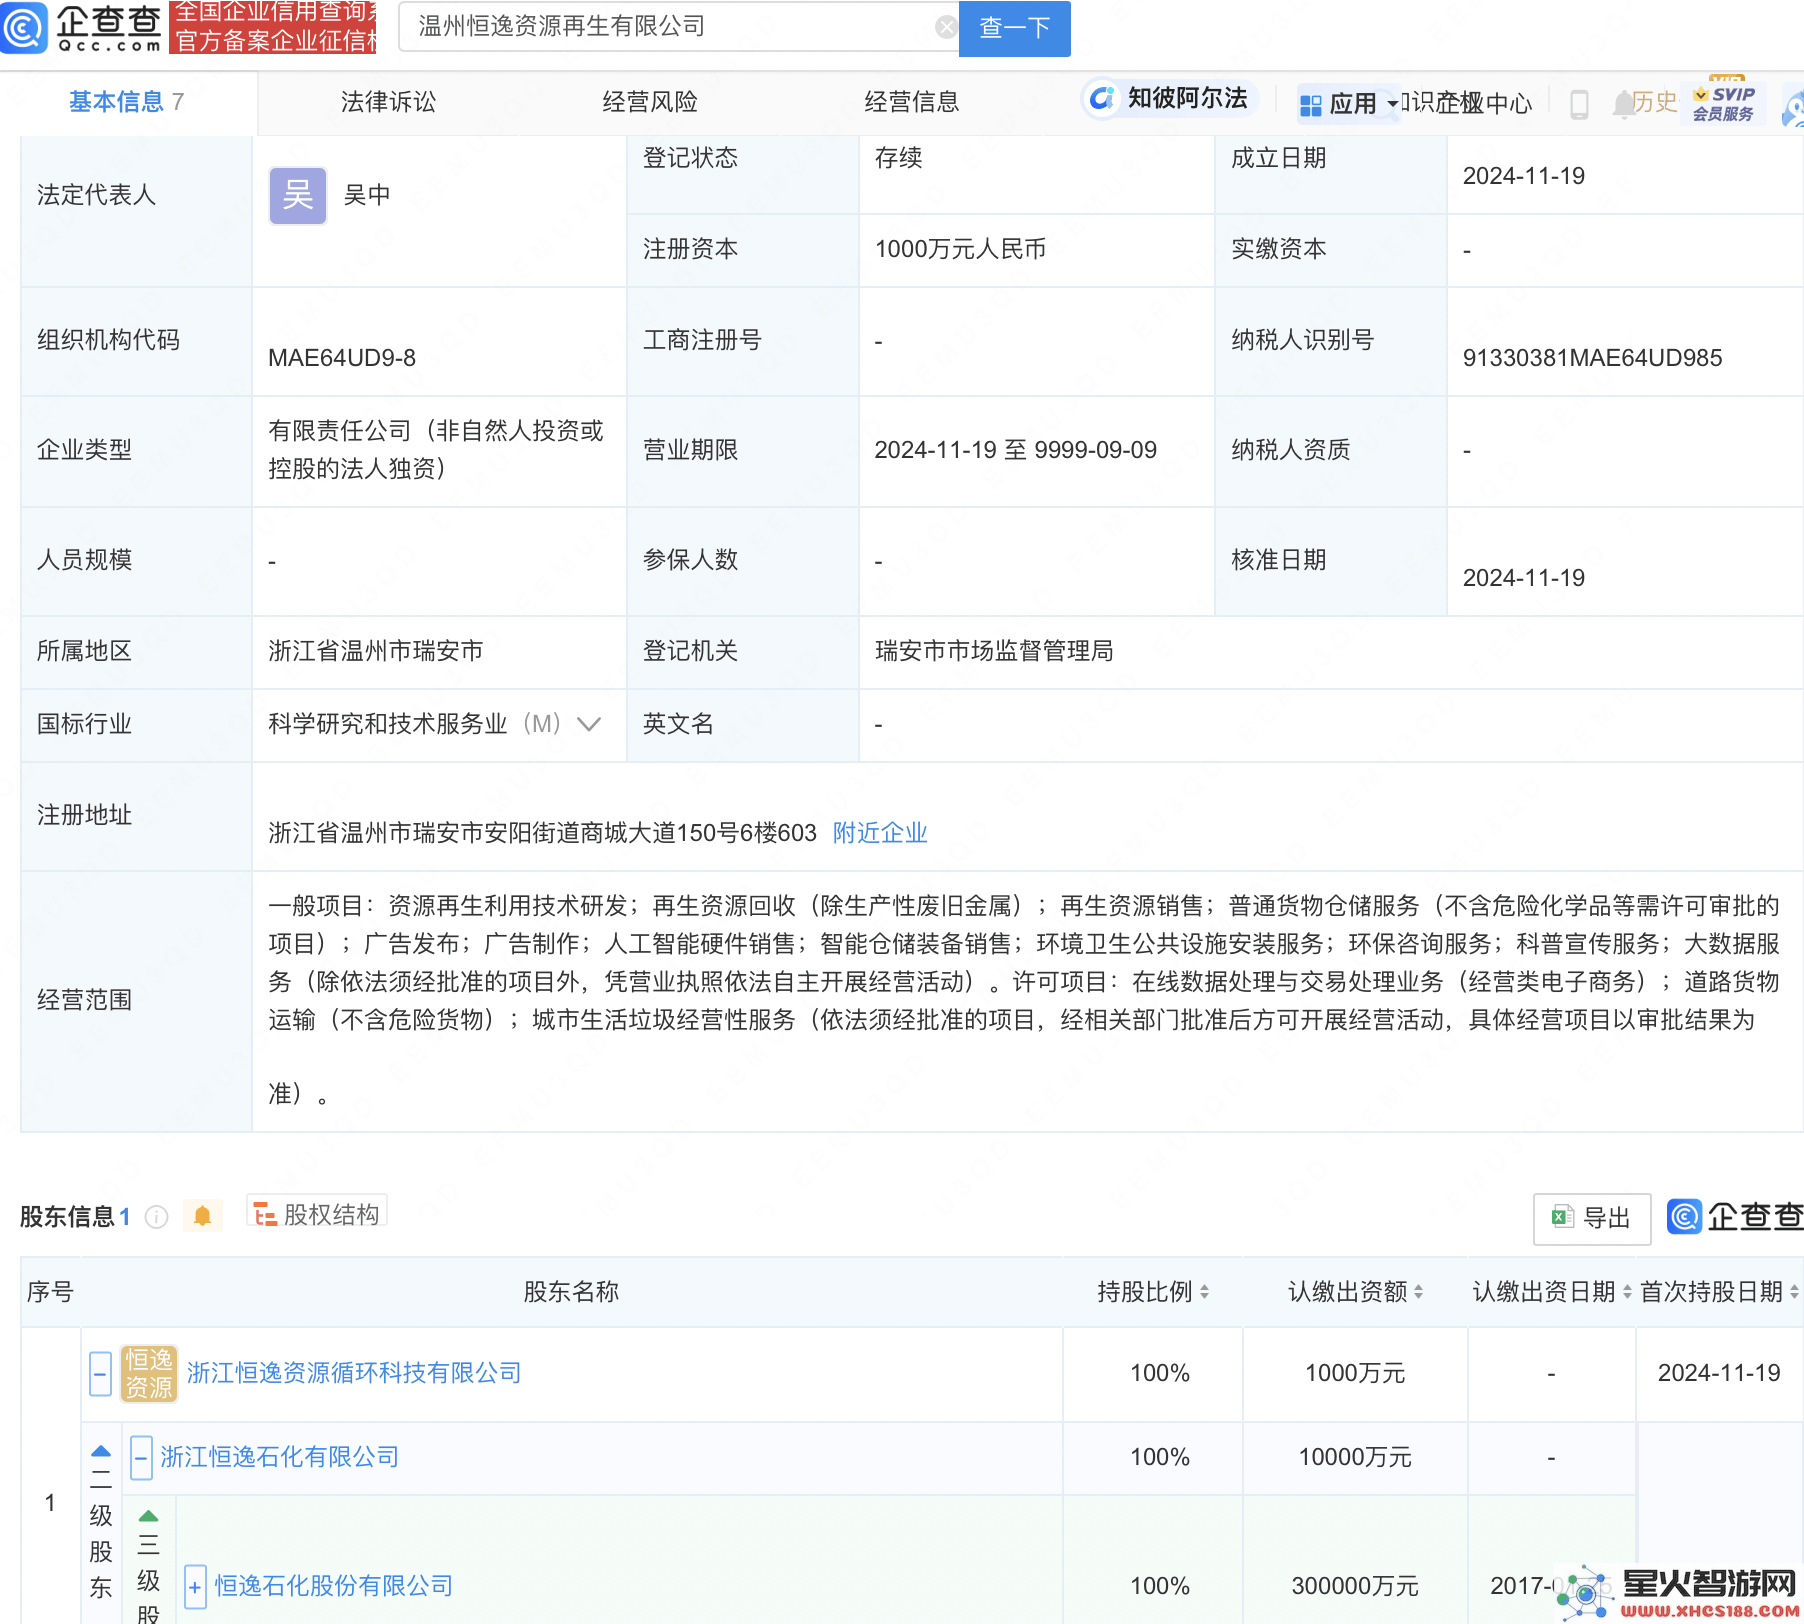Screen dimensions: 1804x1624
Task: Click the 企查查 logo beside export button
Action: pos(1735,1217)
